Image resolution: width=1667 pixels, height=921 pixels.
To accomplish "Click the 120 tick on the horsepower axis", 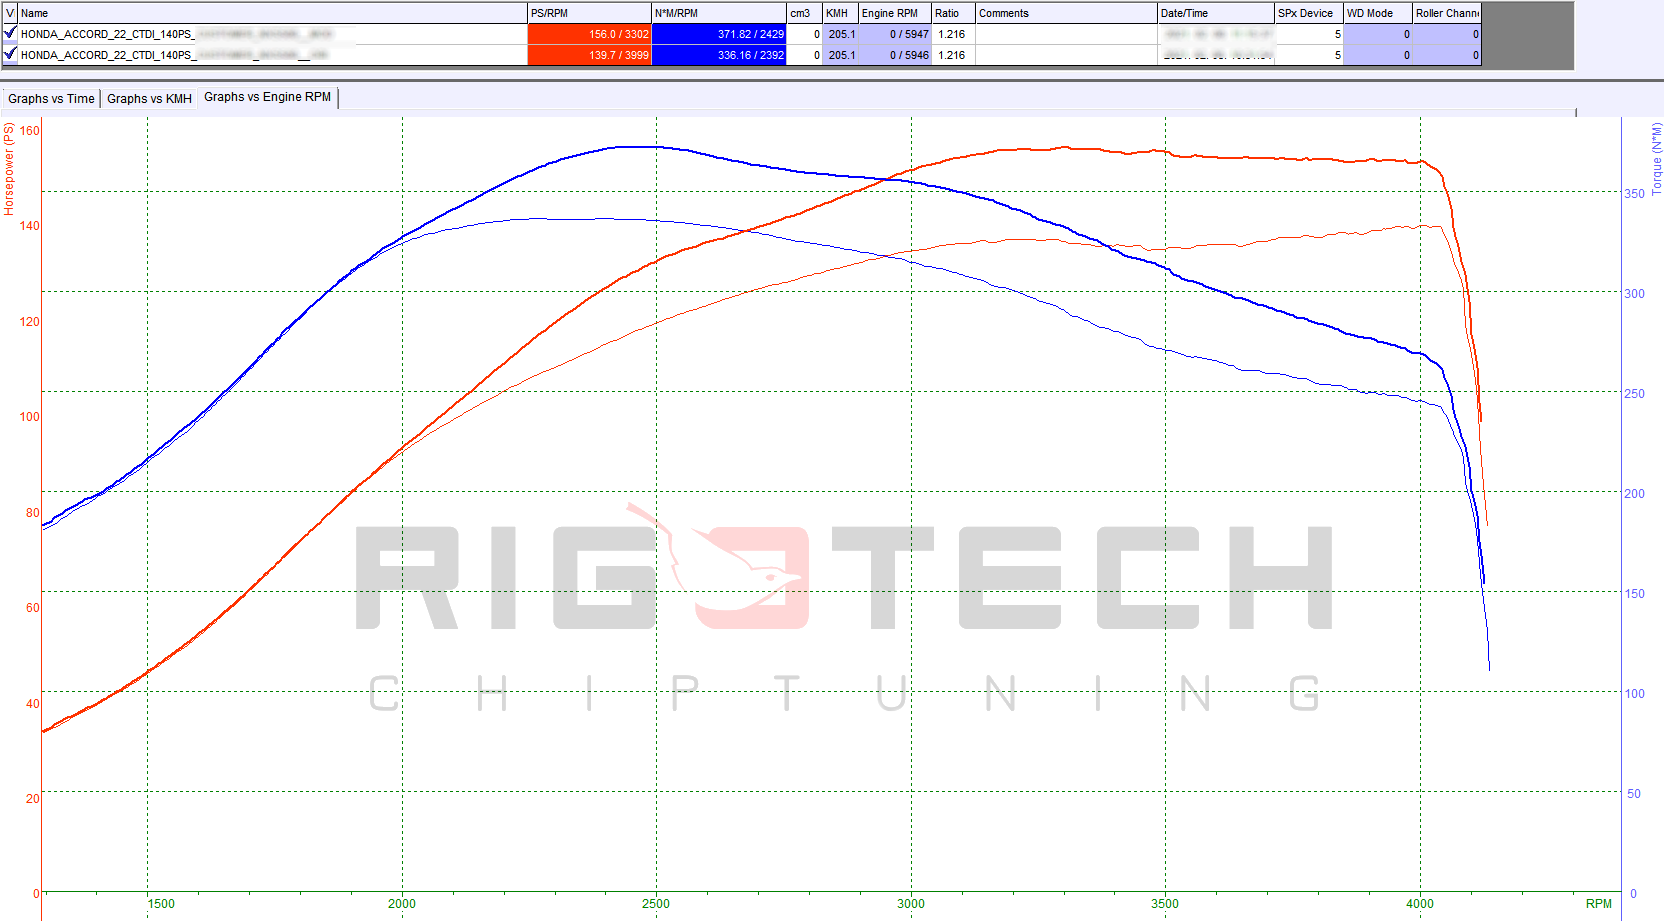I will point(30,322).
